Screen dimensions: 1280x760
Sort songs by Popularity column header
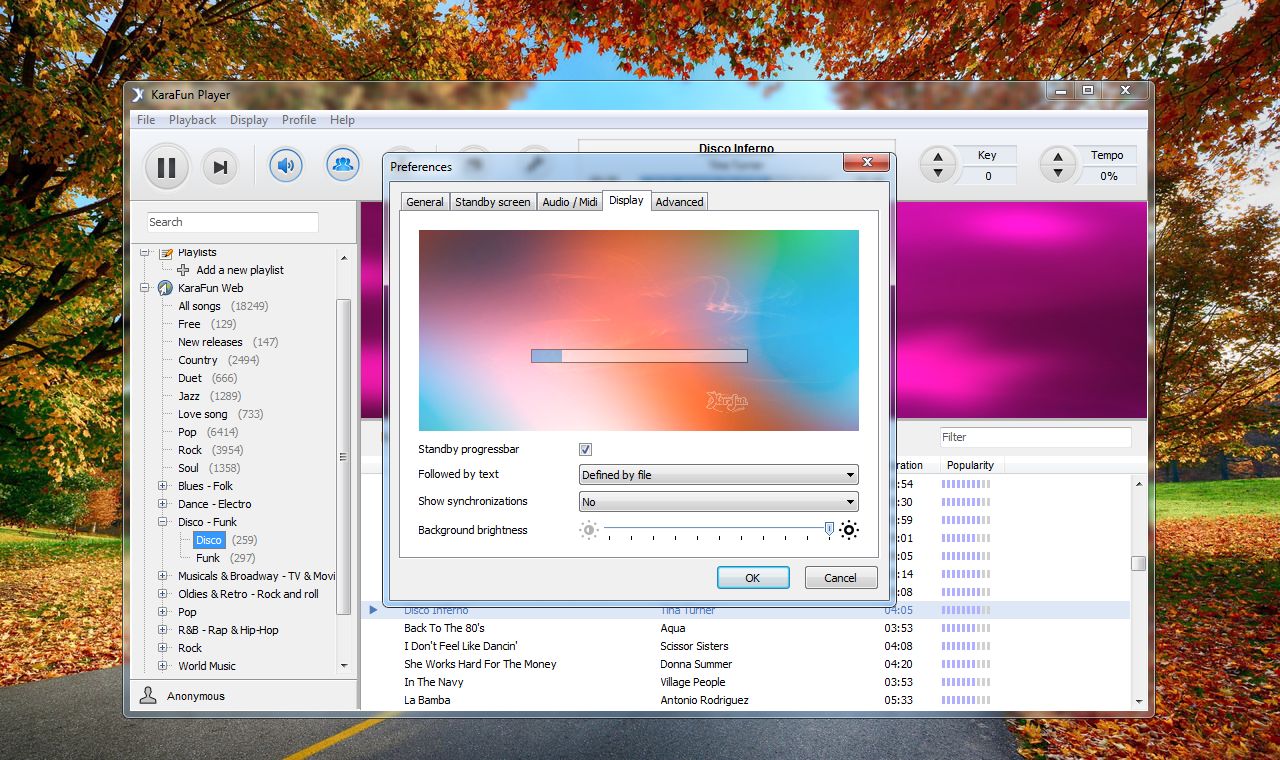(970, 465)
